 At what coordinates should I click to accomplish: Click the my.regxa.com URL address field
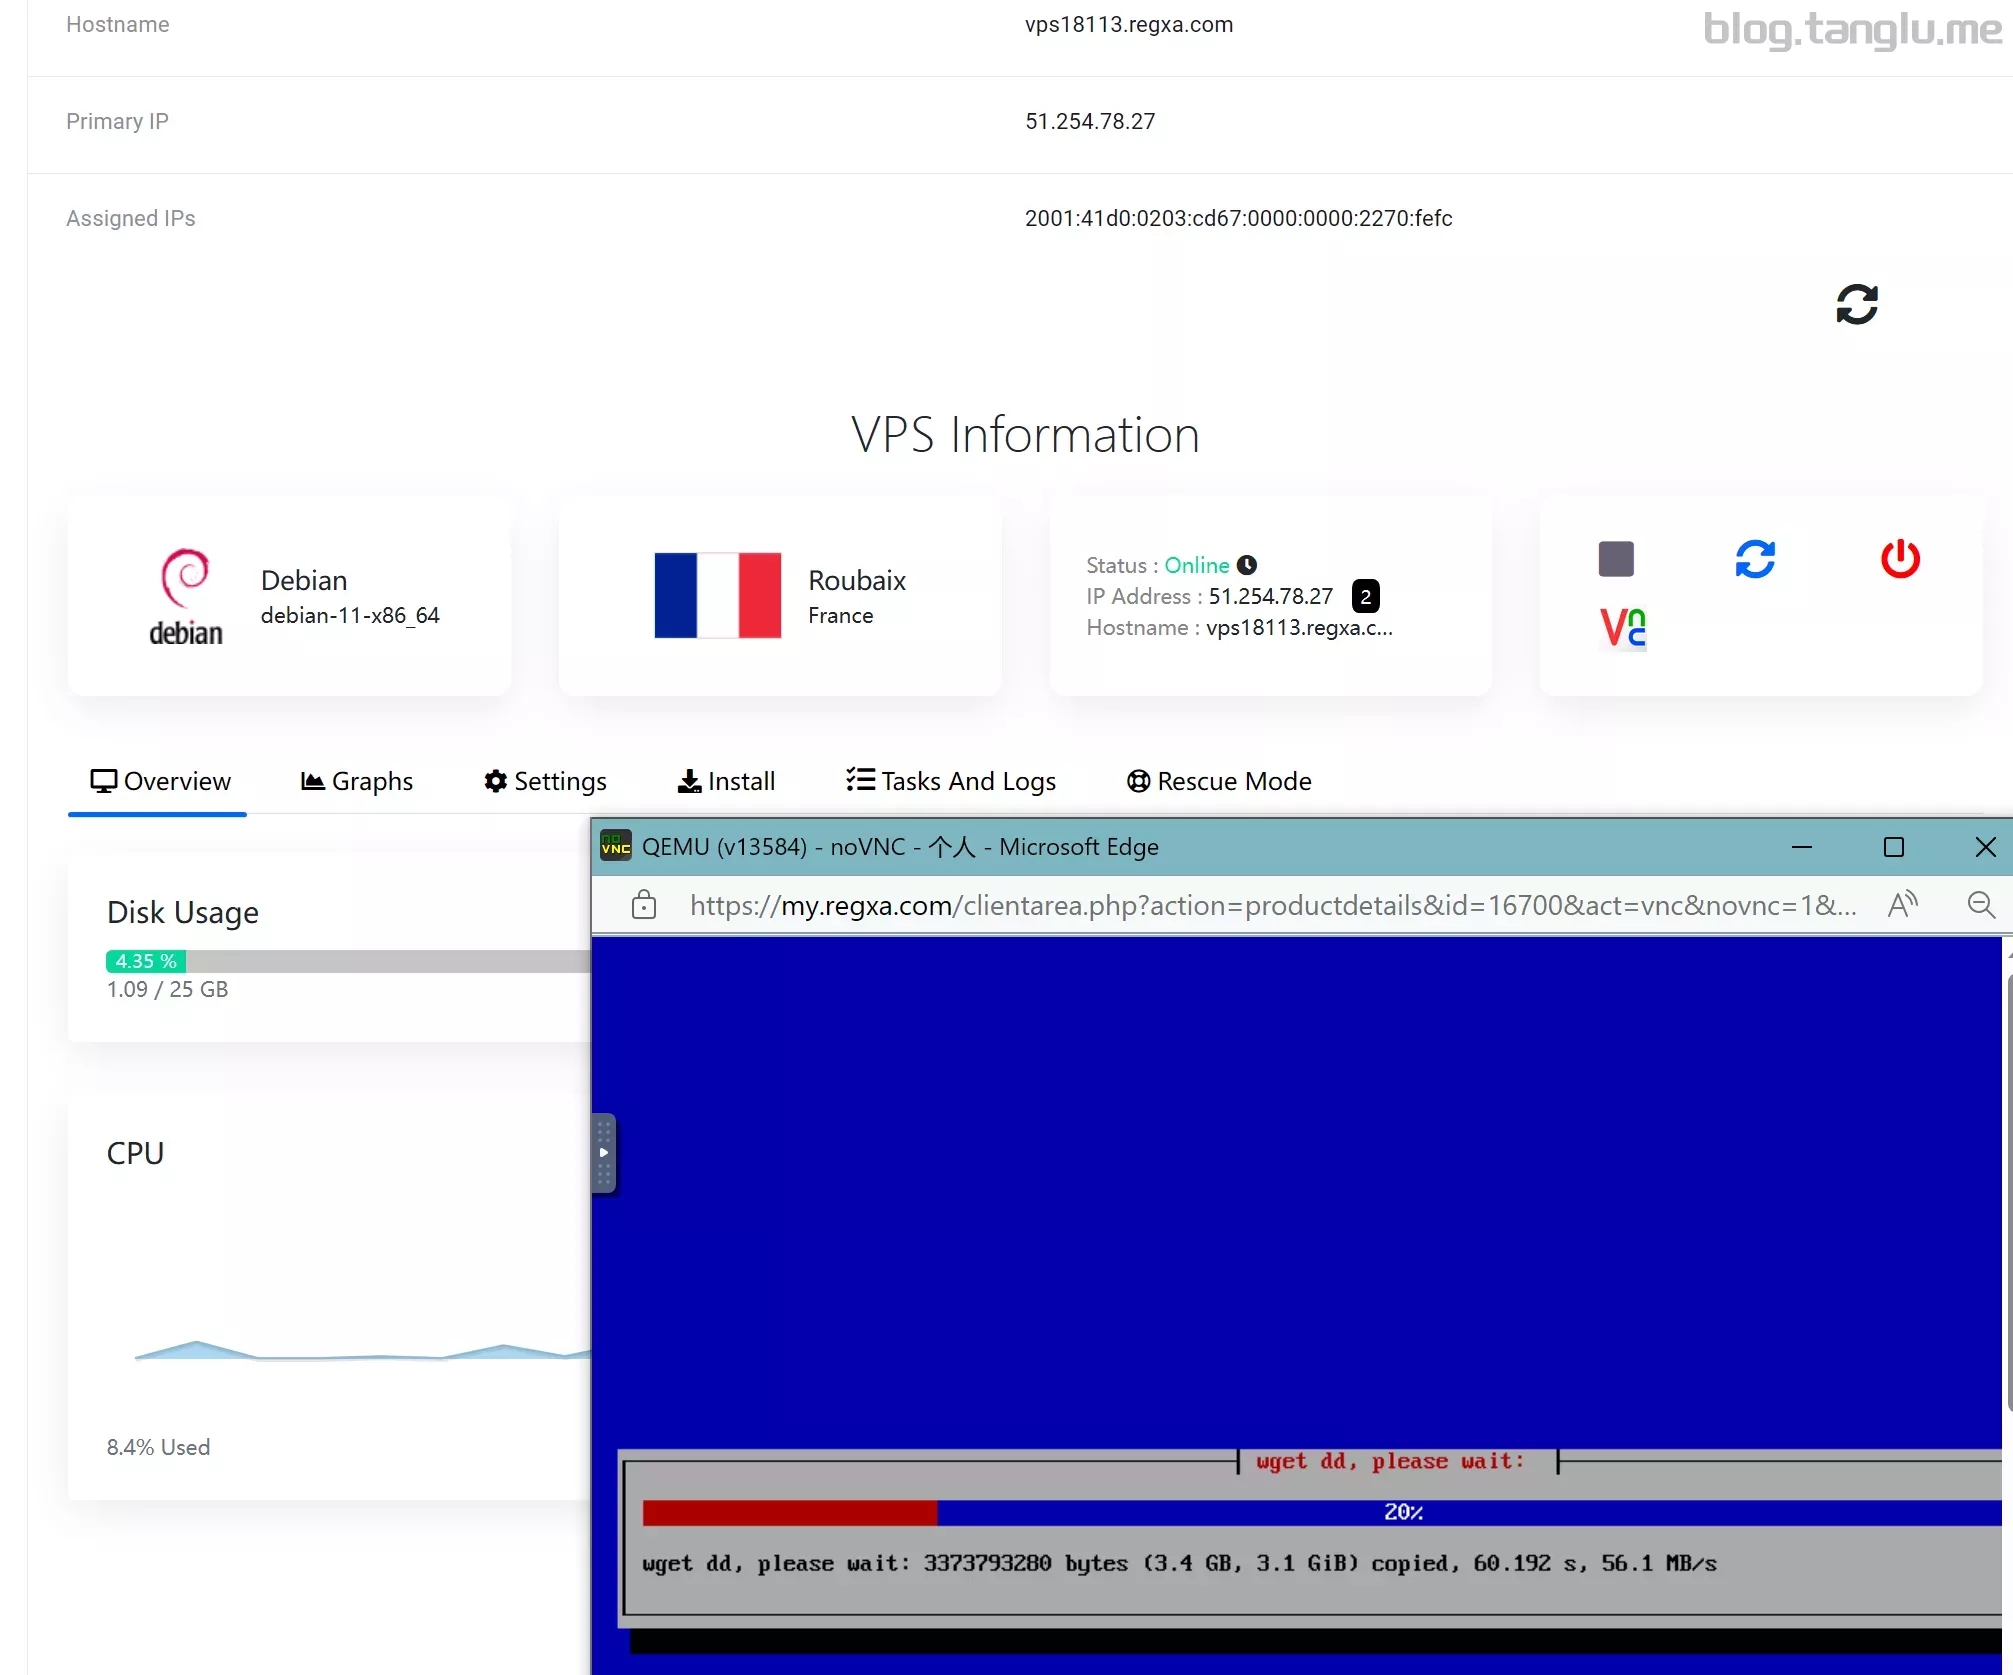[1270, 905]
